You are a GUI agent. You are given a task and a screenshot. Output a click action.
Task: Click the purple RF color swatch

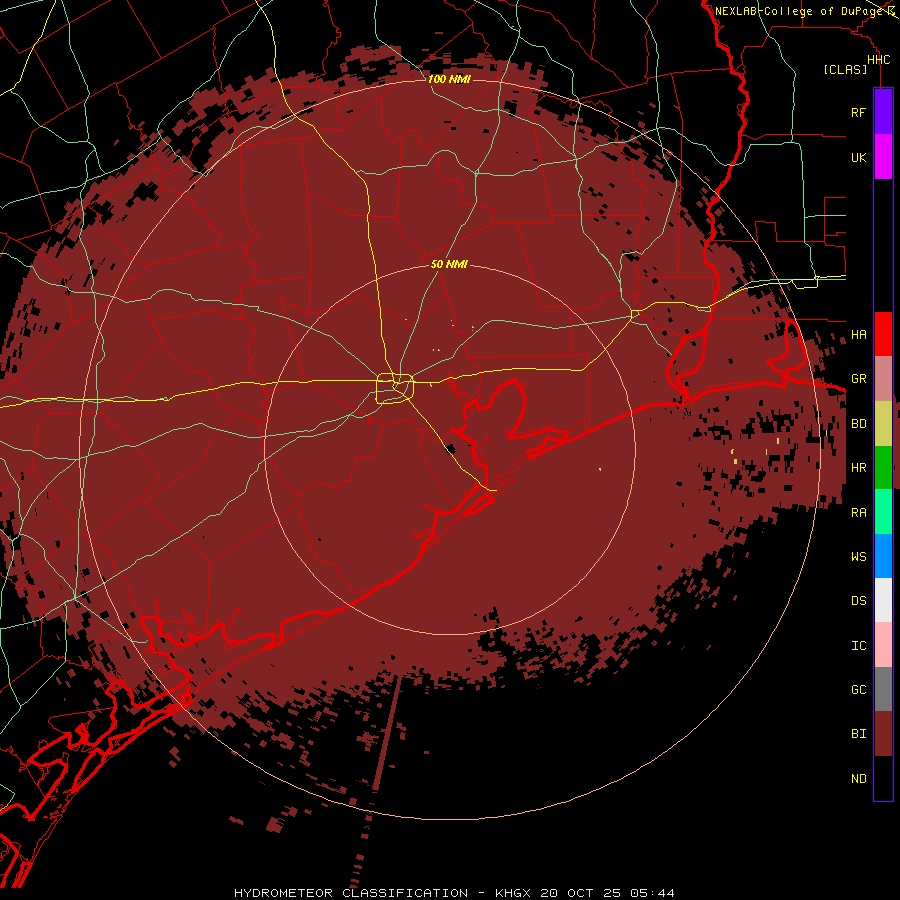[x=883, y=112]
